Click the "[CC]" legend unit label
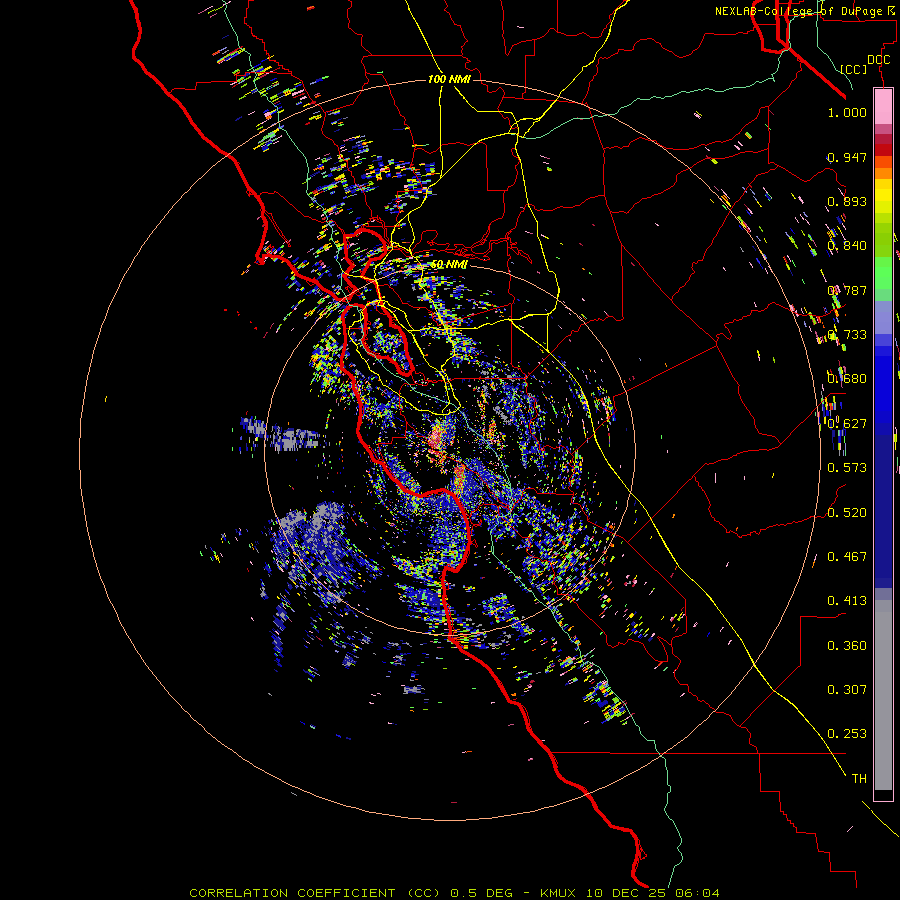Image resolution: width=900 pixels, height=900 pixels. 854,69
